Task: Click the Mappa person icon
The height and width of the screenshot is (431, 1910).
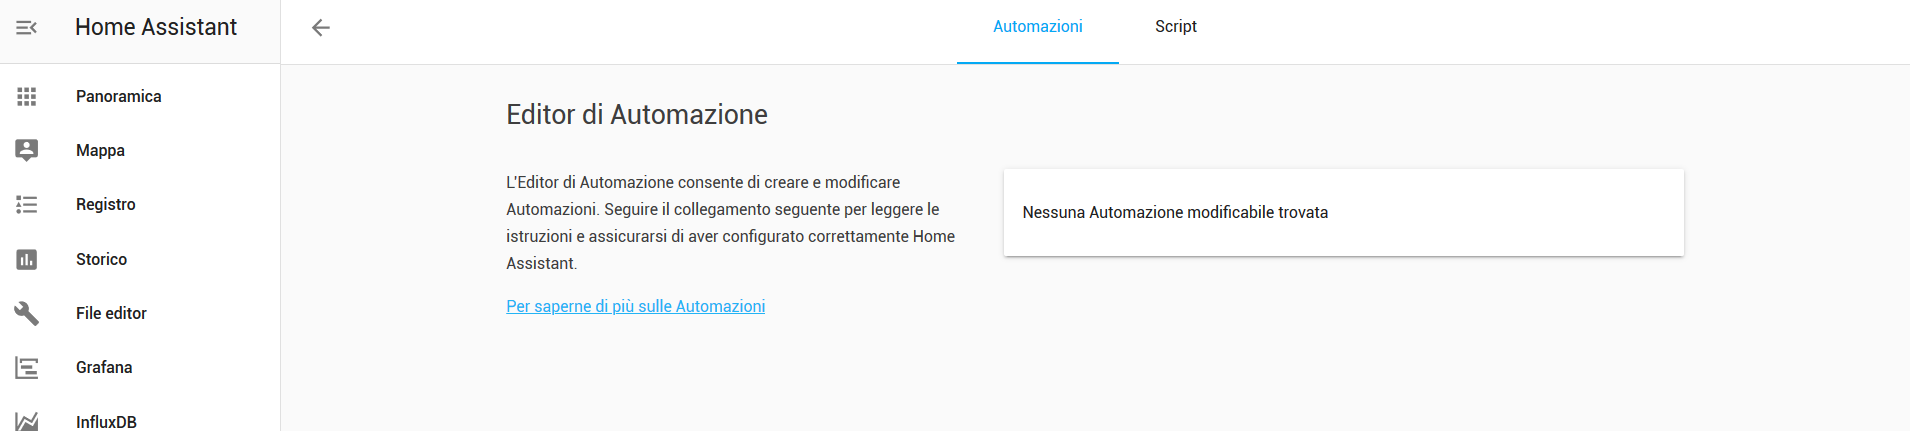Action: 27,150
